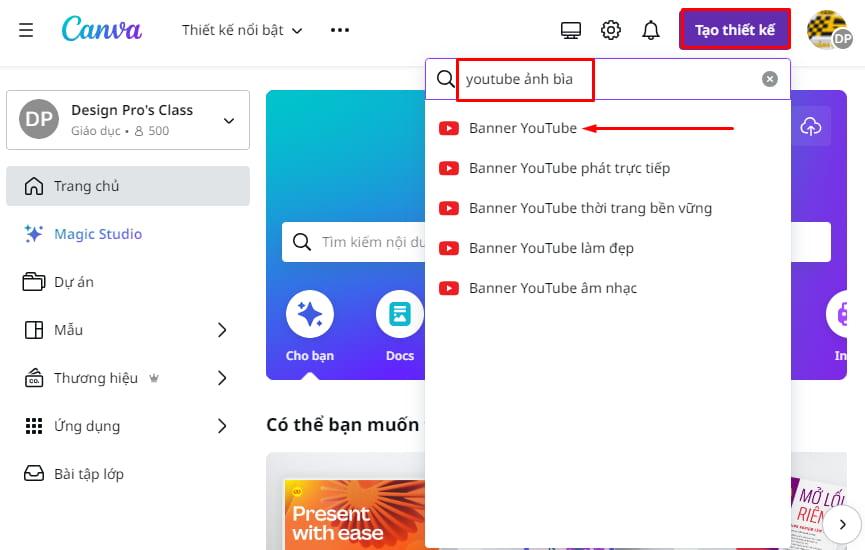Click the Magic Studio sparkle icon

pyautogui.click(x=33, y=234)
